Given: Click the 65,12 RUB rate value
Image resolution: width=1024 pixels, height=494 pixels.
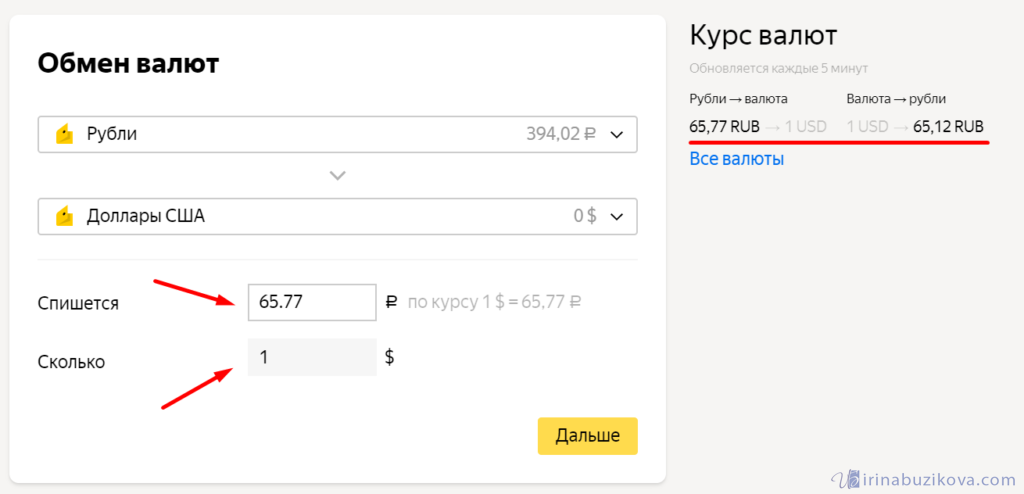Looking at the screenshot, I should point(949,127).
